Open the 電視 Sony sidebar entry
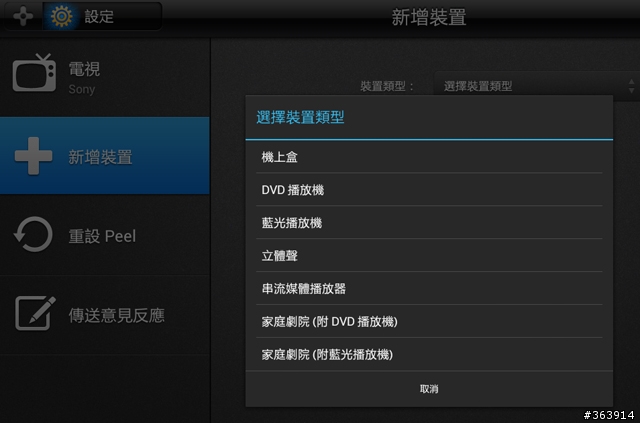The width and height of the screenshot is (640, 423). 105,78
